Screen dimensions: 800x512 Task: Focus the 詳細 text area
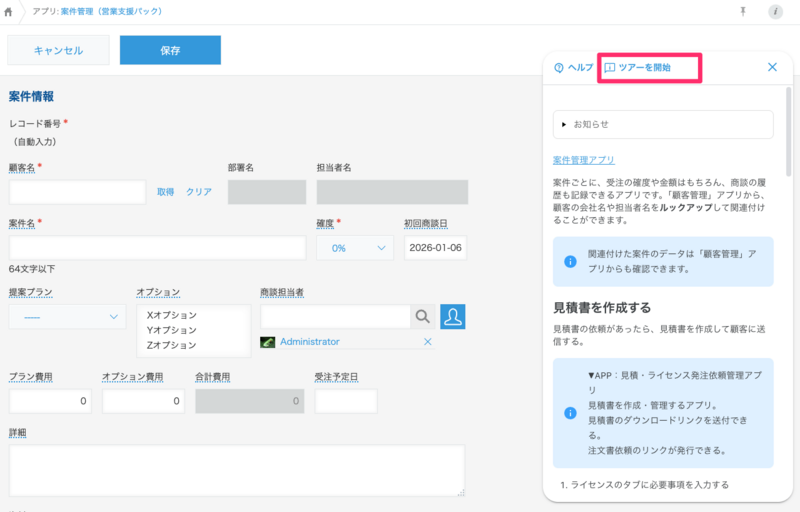coord(237,471)
